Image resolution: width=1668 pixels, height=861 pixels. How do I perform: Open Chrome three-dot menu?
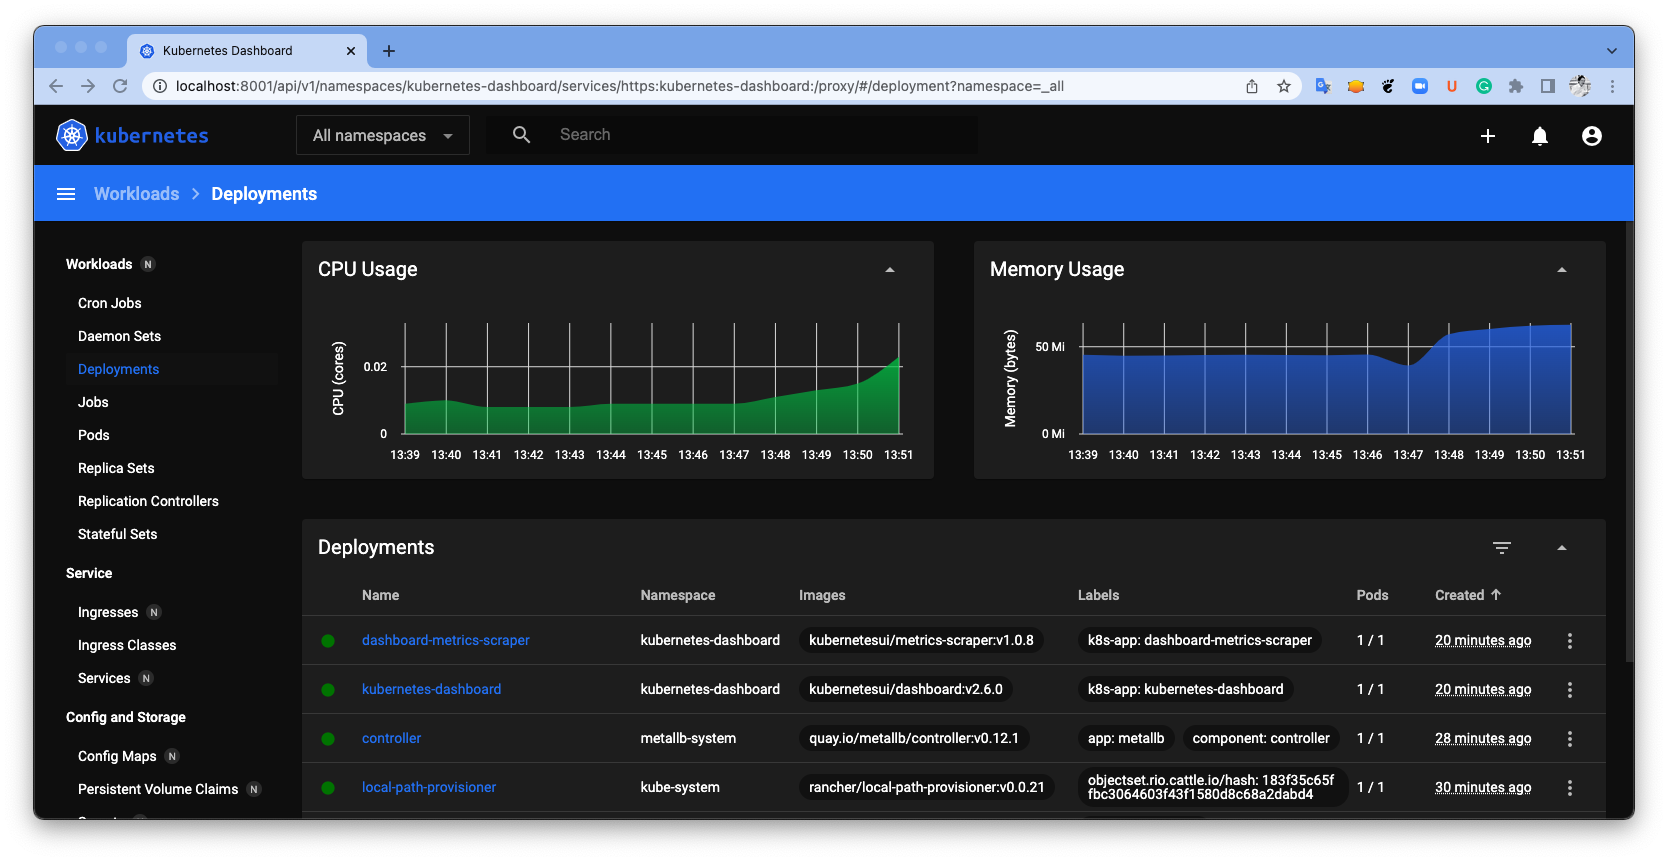[x=1612, y=86]
